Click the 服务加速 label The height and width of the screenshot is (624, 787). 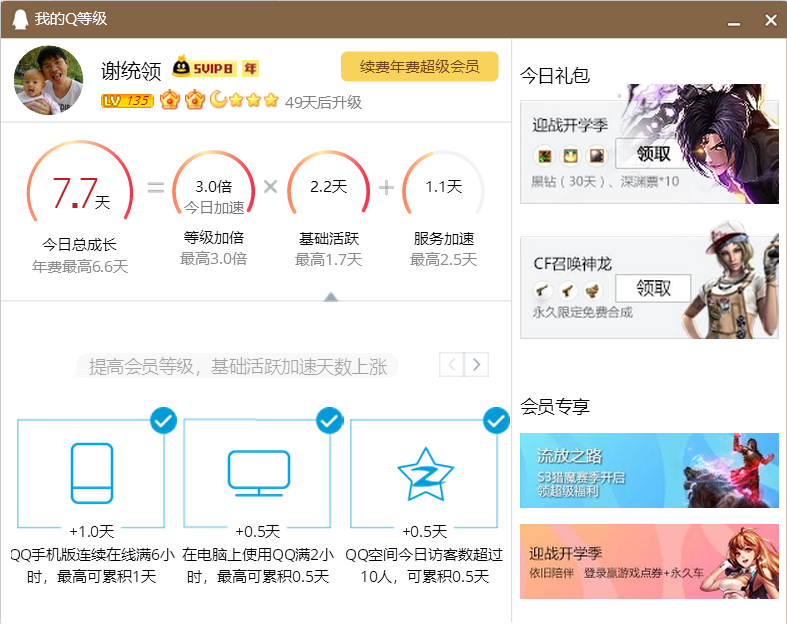[x=444, y=238]
